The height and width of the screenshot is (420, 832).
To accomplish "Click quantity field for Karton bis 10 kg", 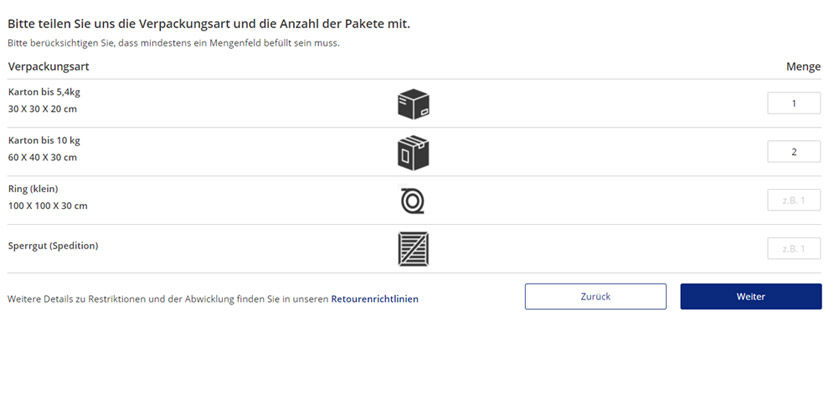I will 794,152.
